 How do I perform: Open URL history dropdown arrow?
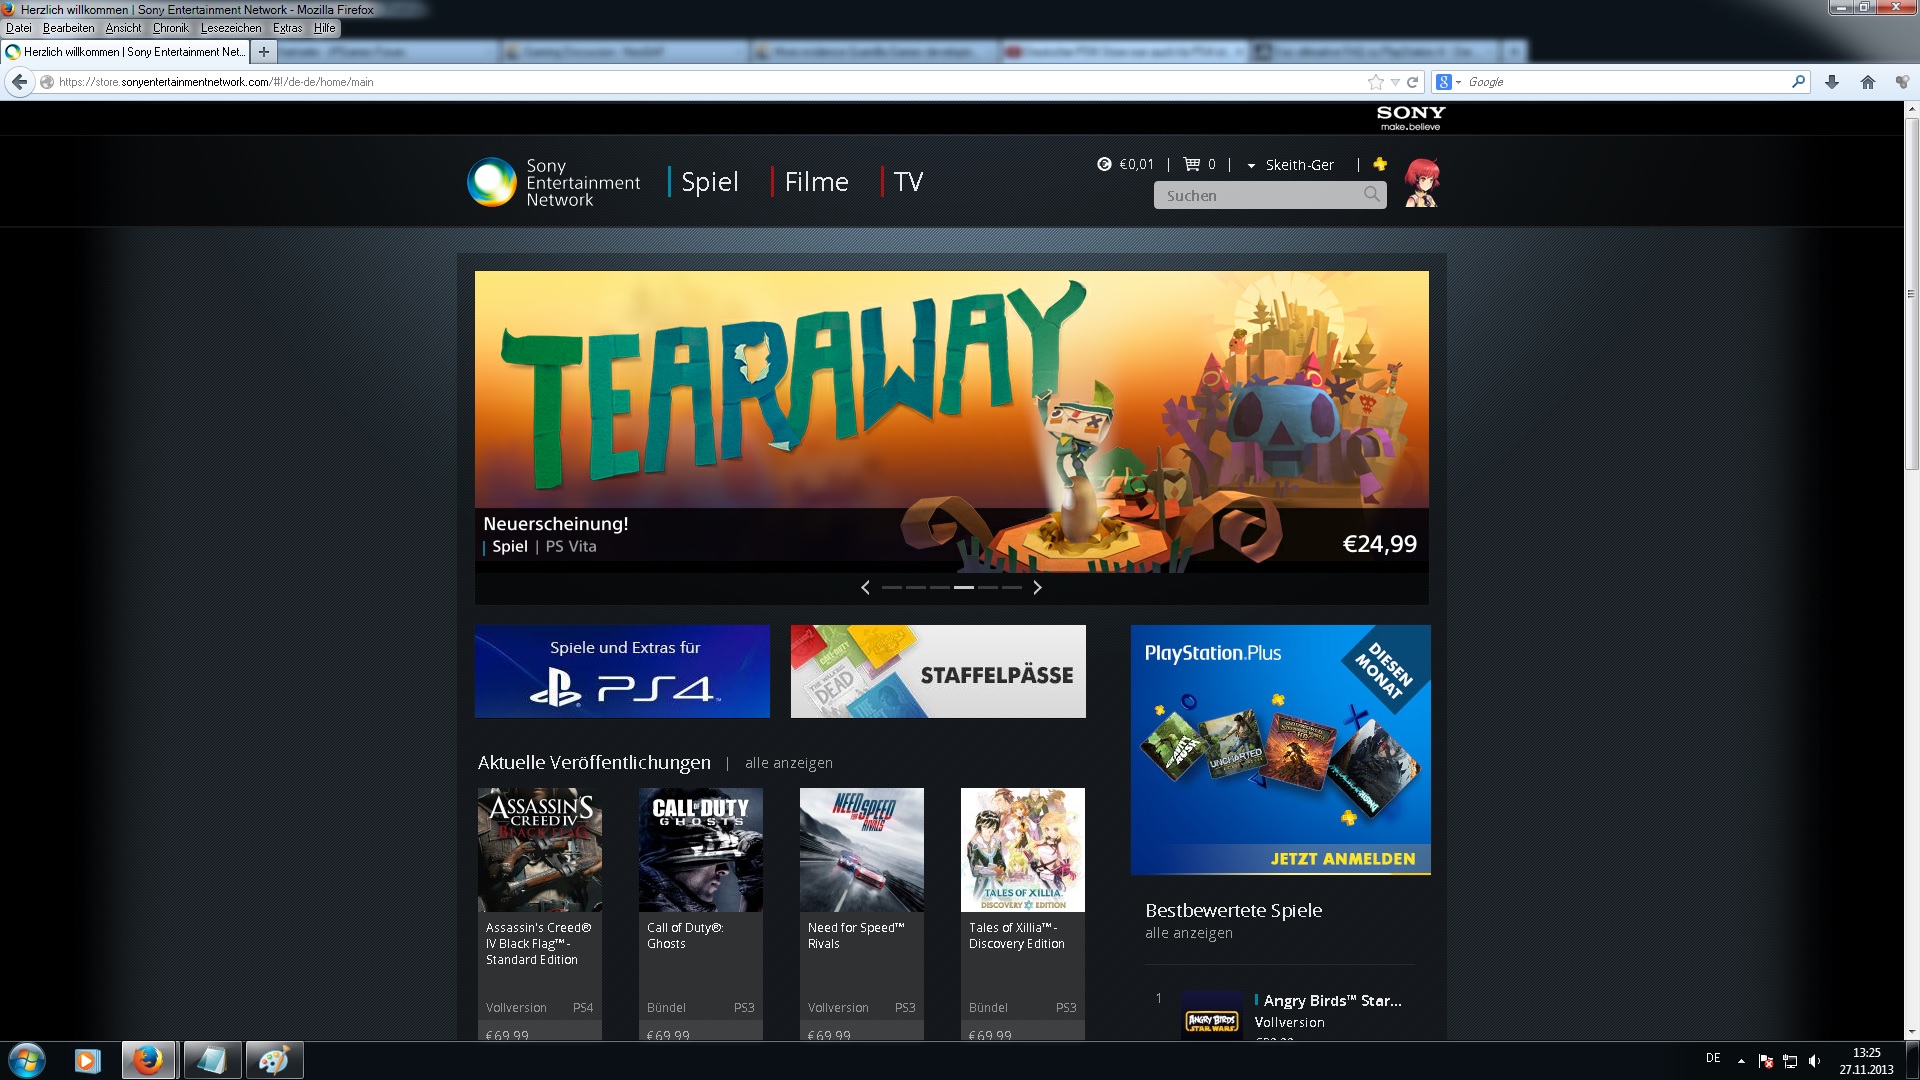(1395, 82)
